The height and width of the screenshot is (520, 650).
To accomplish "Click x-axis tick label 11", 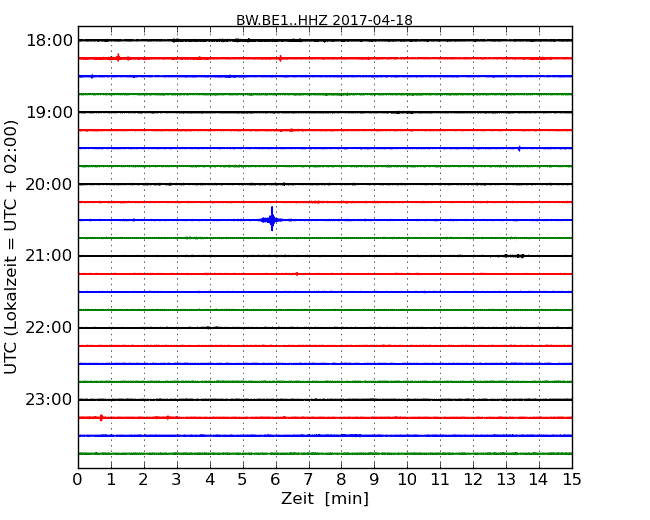I will tap(440, 480).
